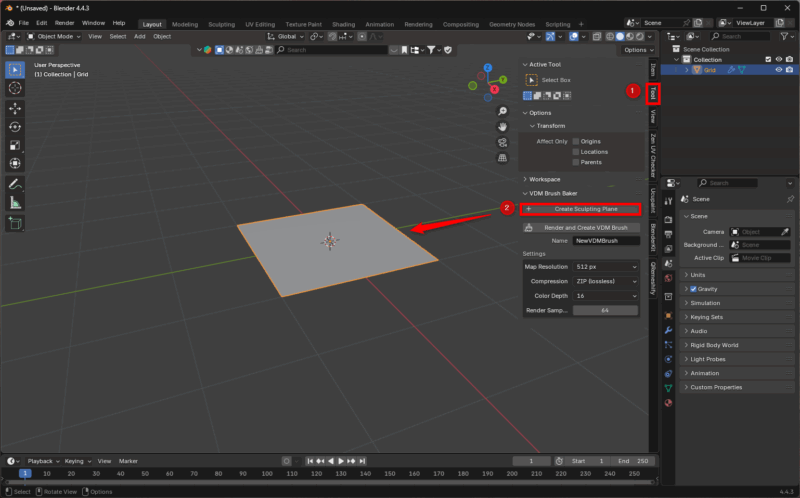Open the Add menu in viewport header
This screenshot has width=800, height=498.
(x=139, y=36)
